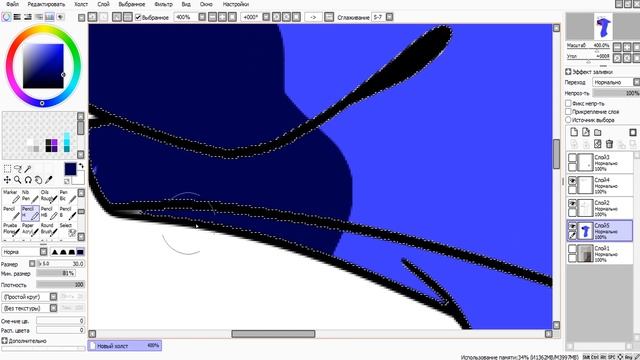Clear the layer icon beside trash
The image size is (640, 360).
point(598,144)
